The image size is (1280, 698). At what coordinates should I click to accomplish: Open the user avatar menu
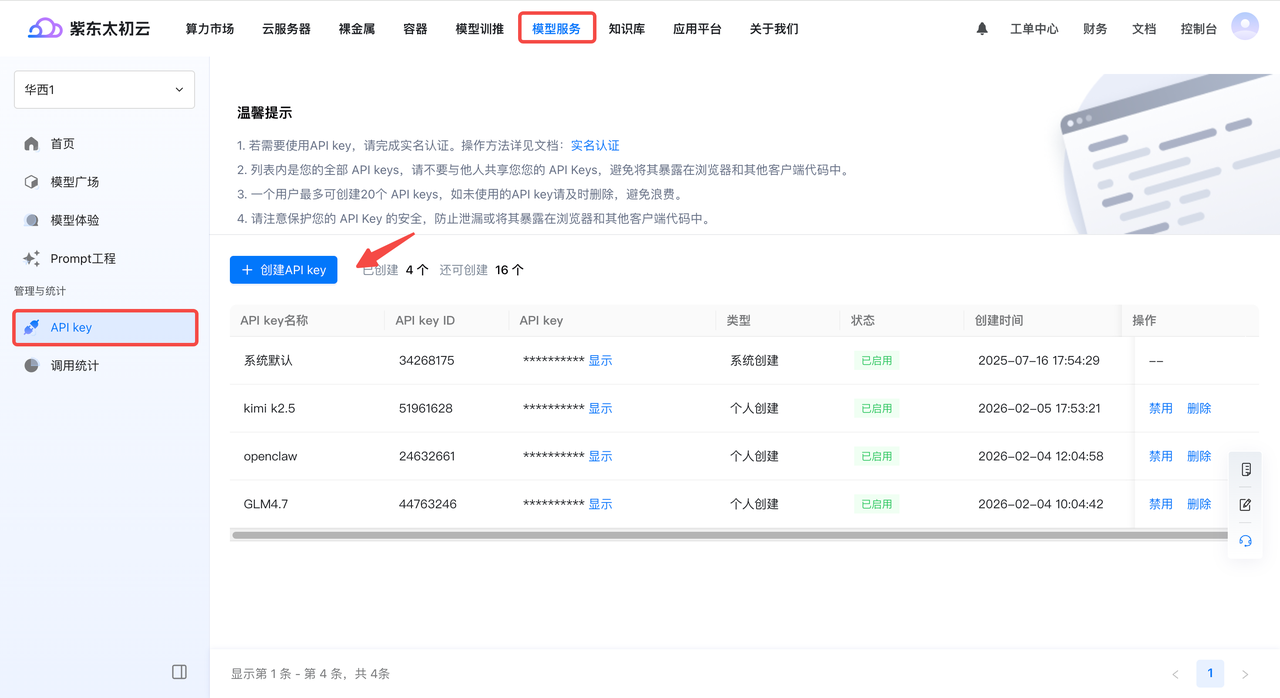1244,25
